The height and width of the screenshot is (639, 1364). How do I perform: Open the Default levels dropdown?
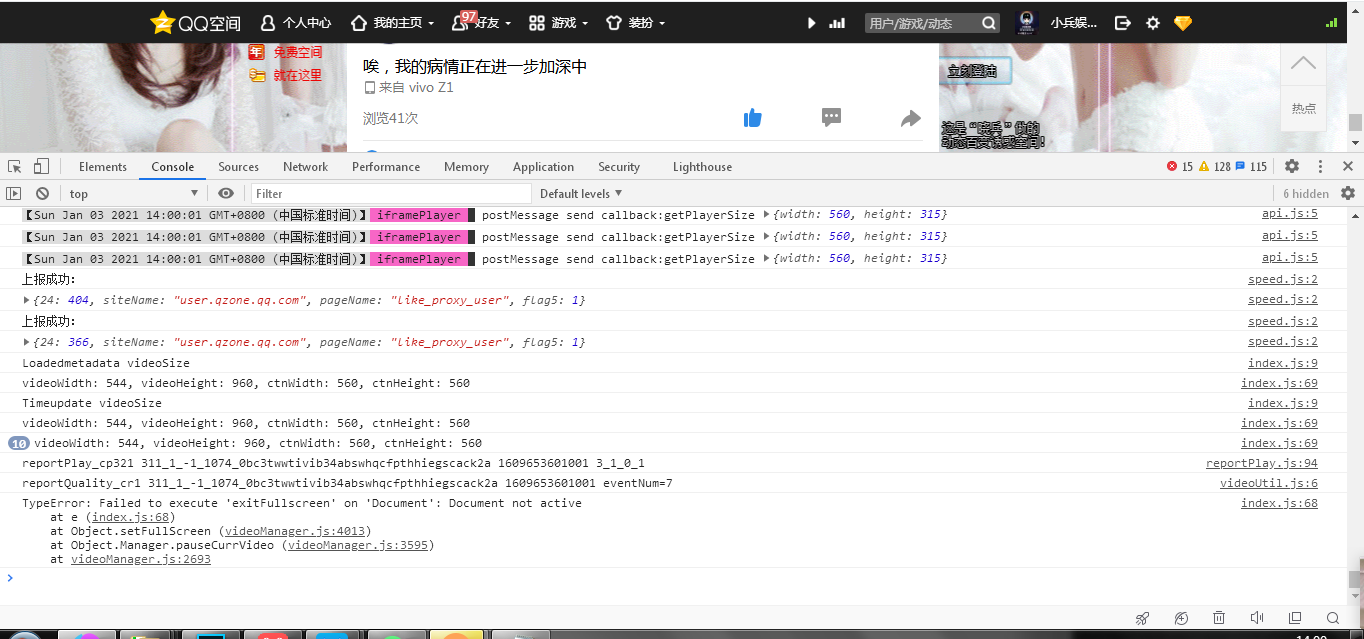tap(581, 193)
